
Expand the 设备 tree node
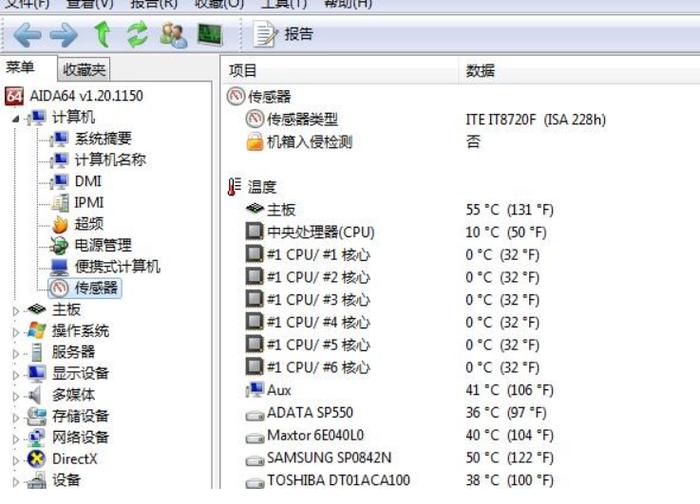(x=16, y=482)
